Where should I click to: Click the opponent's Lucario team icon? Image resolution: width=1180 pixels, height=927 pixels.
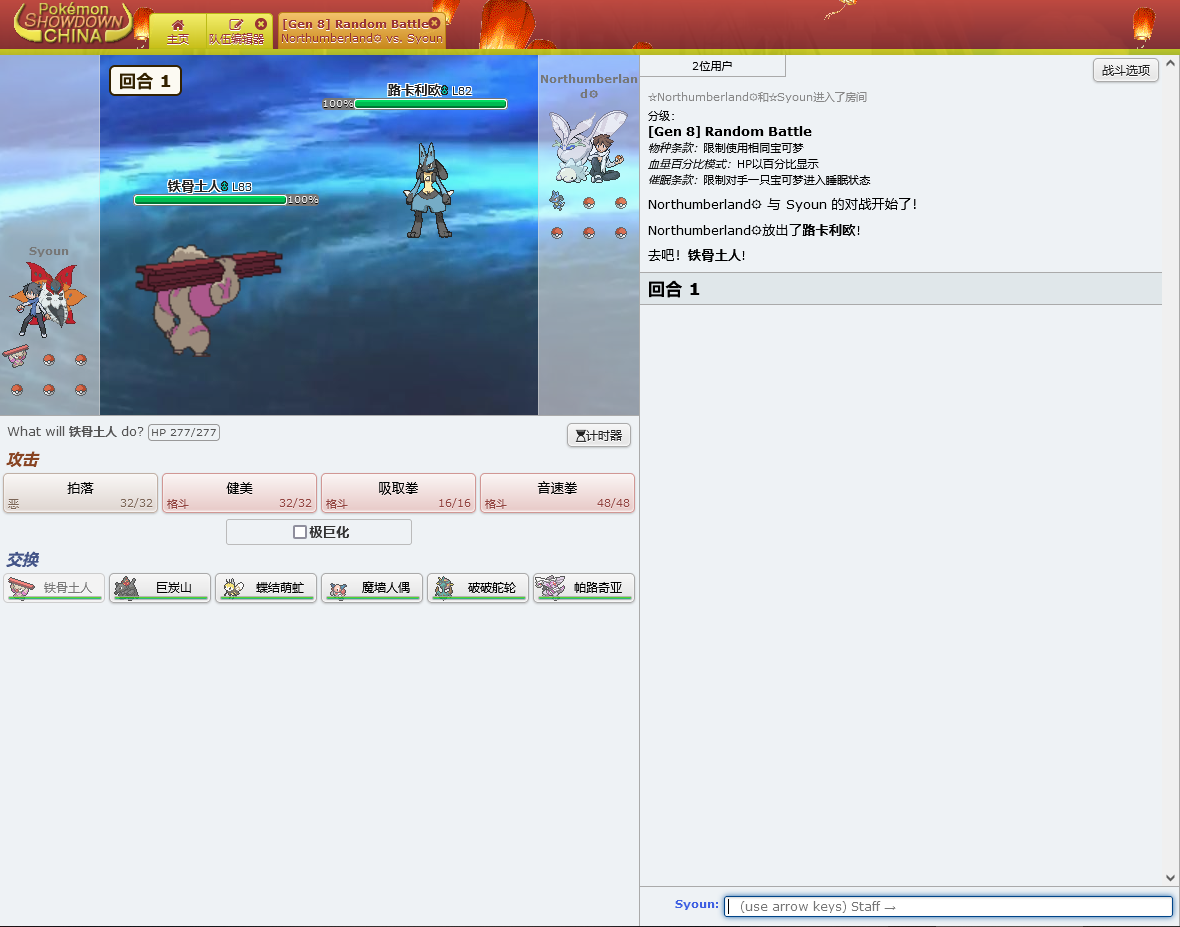coord(557,202)
